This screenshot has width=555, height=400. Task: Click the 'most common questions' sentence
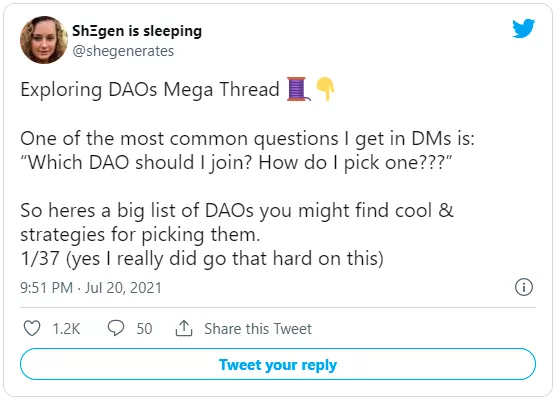[247, 138]
